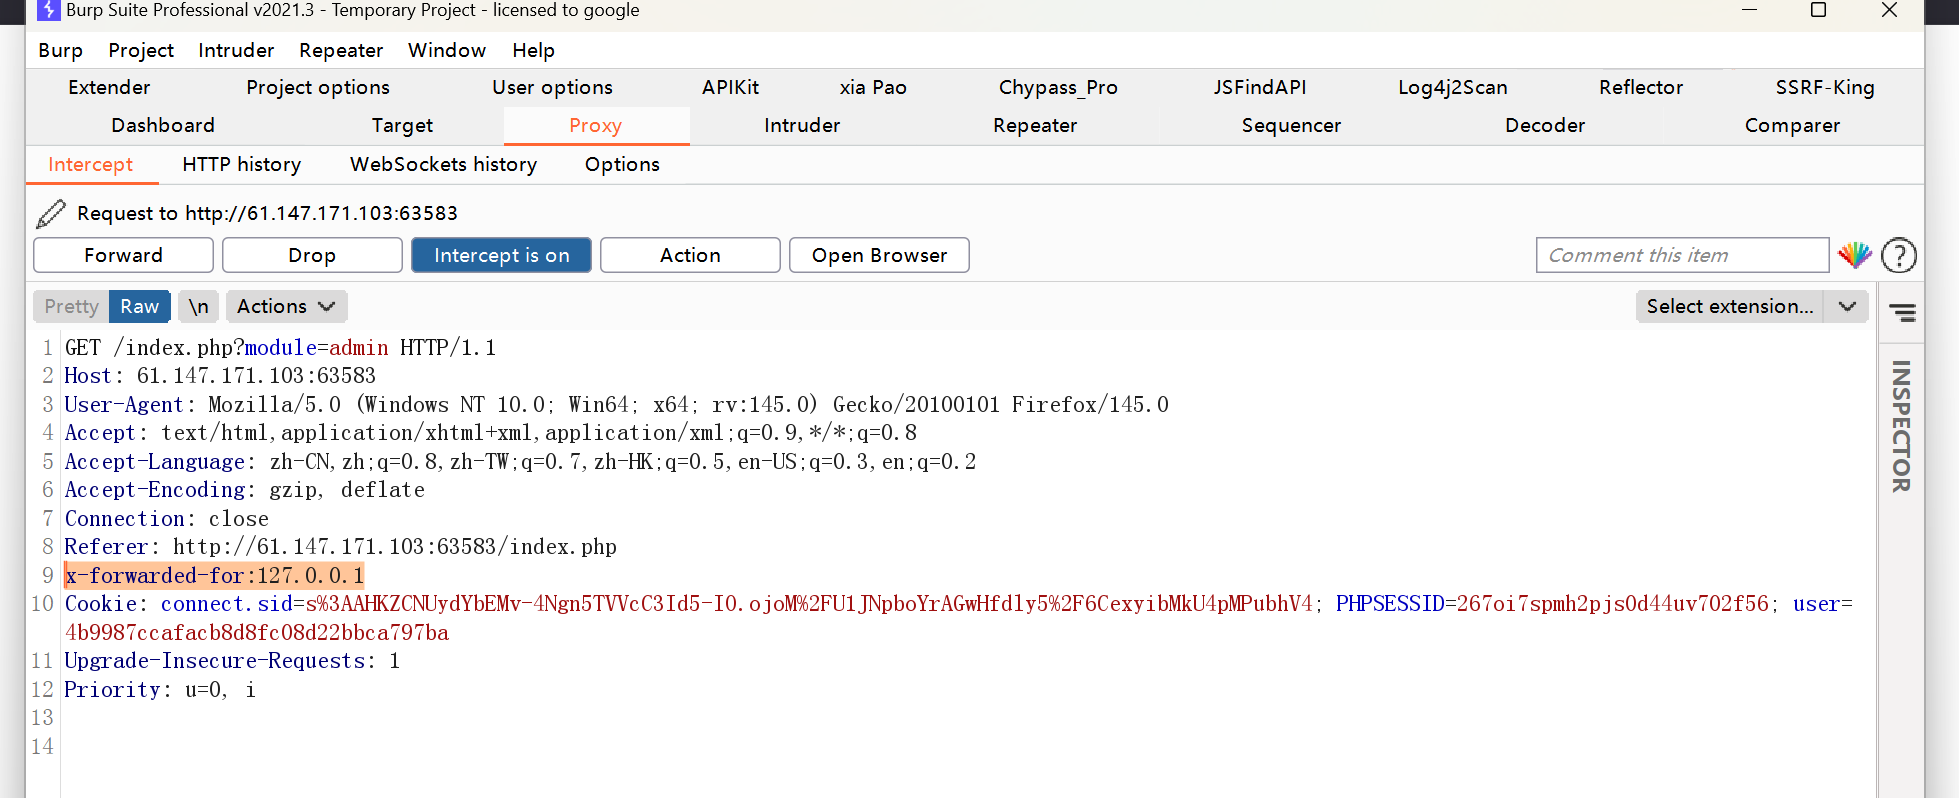Open the WebSockets history sub-tab
The image size is (1959, 798).
tap(443, 164)
